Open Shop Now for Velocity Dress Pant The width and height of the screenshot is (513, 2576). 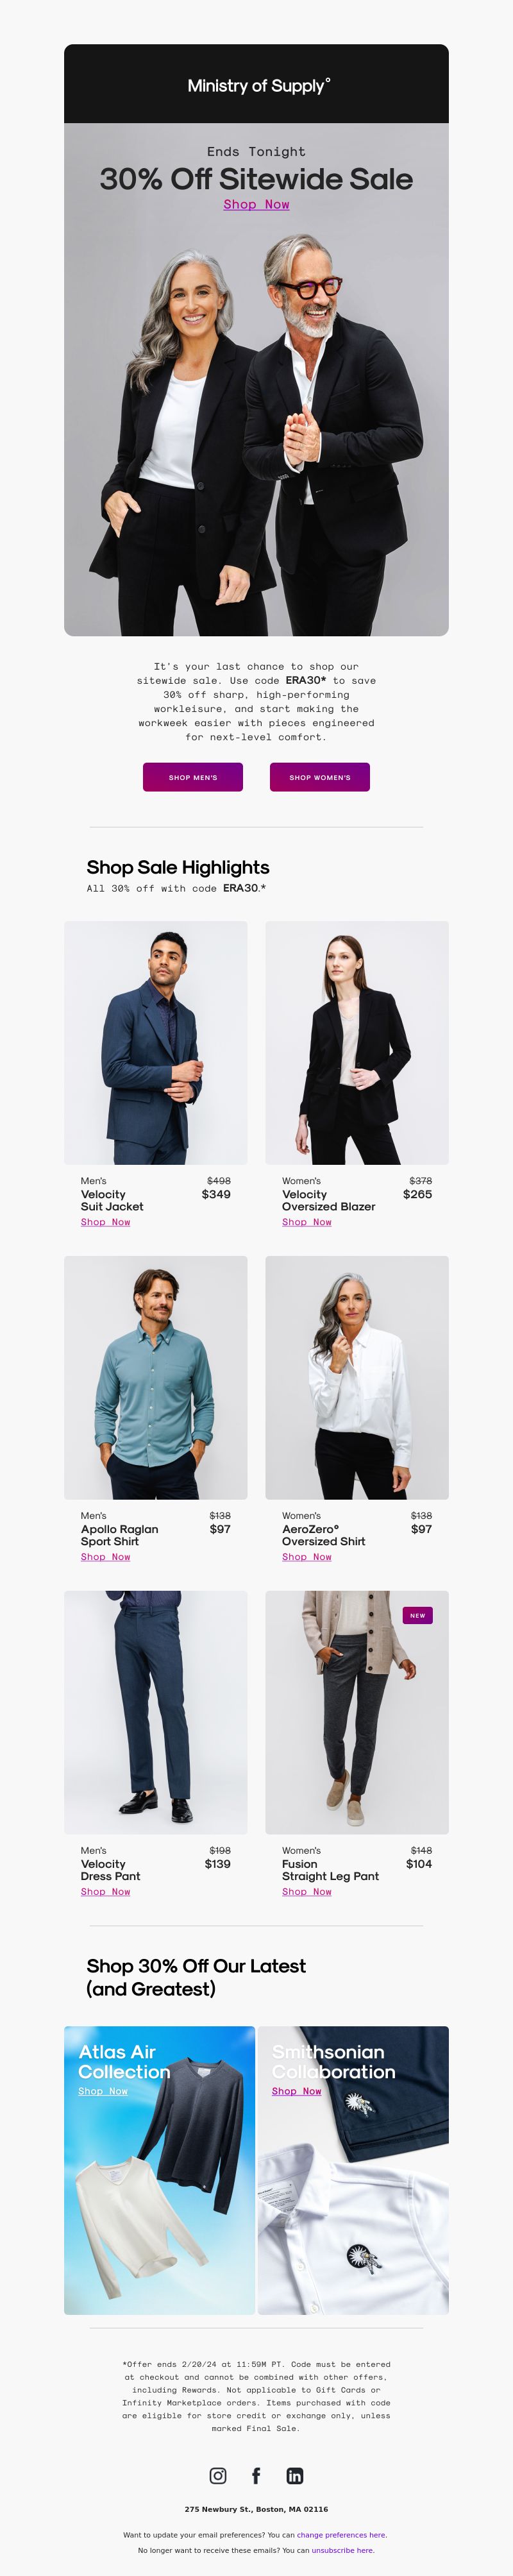[x=105, y=1892]
